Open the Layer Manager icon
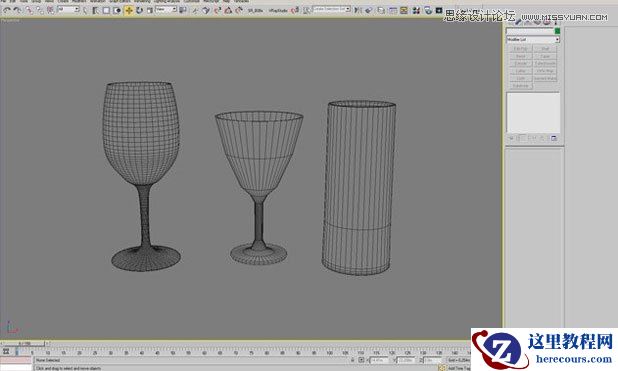This screenshot has width=618, height=371. 381,10
